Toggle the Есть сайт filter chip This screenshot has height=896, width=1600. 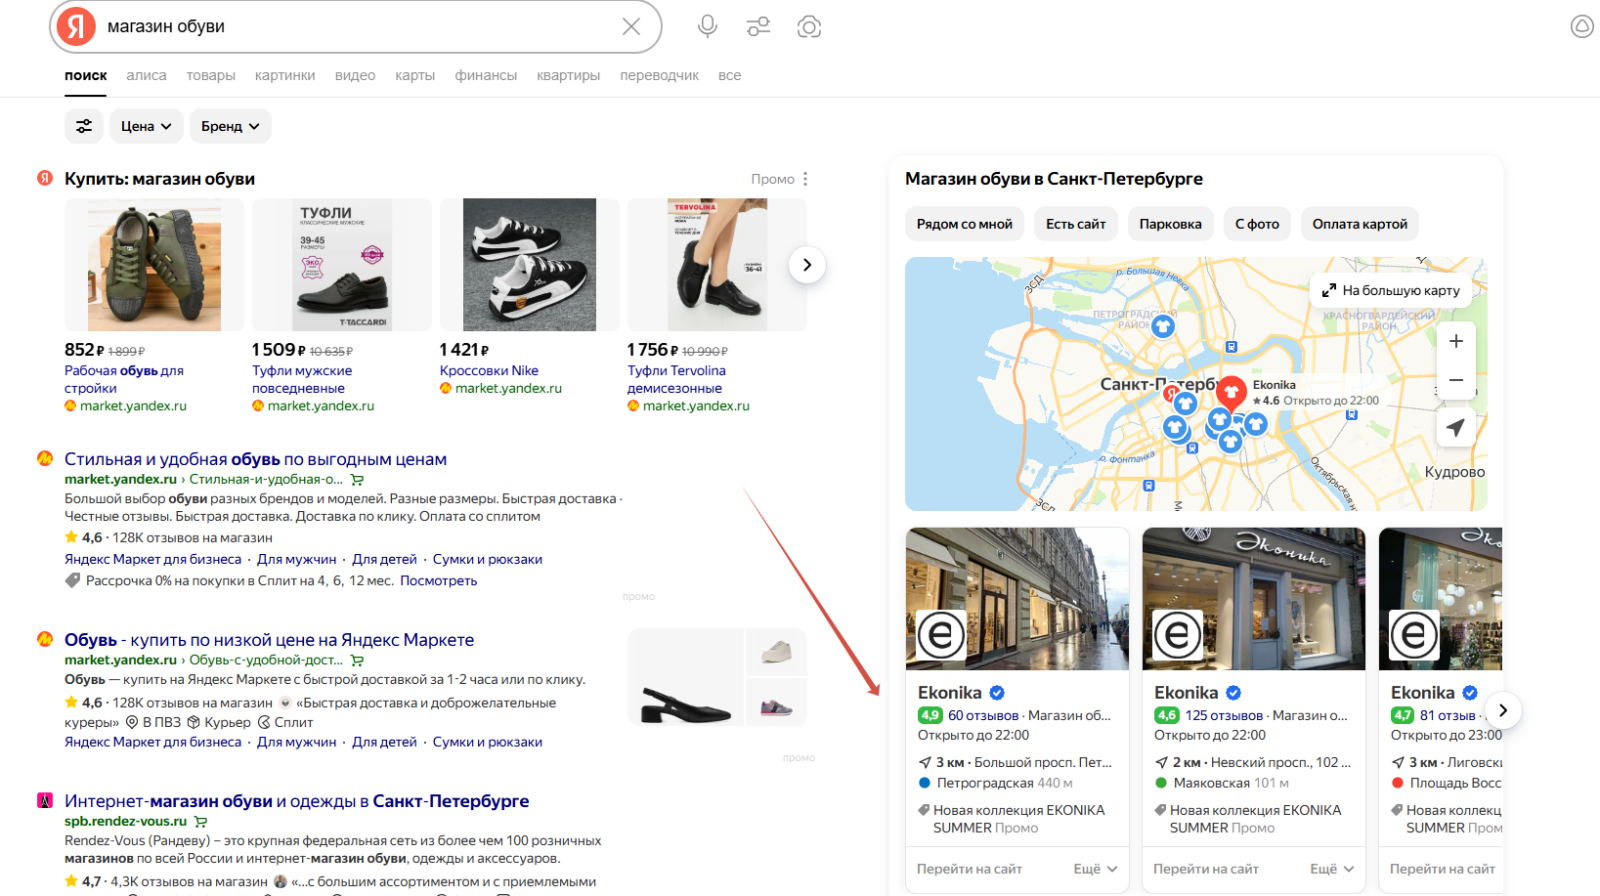pyautogui.click(x=1076, y=224)
